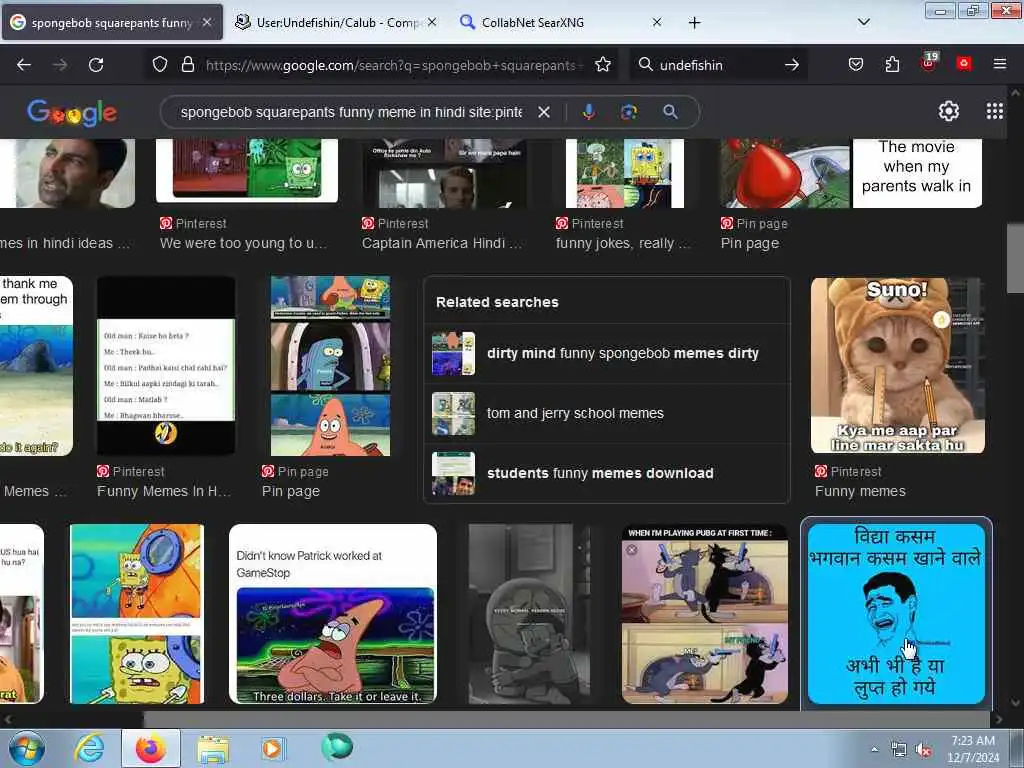Image resolution: width=1024 pixels, height=768 pixels.
Task: Show hidden system tray icons
Action: pyautogui.click(x=874, y=749)
